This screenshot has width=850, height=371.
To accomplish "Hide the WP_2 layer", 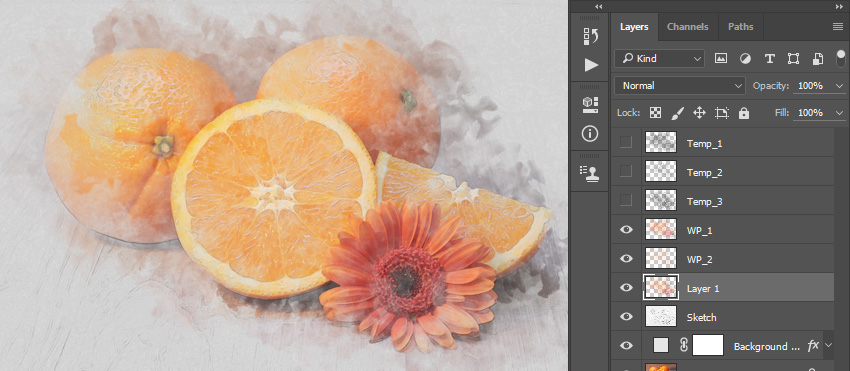I will point(626,259).
